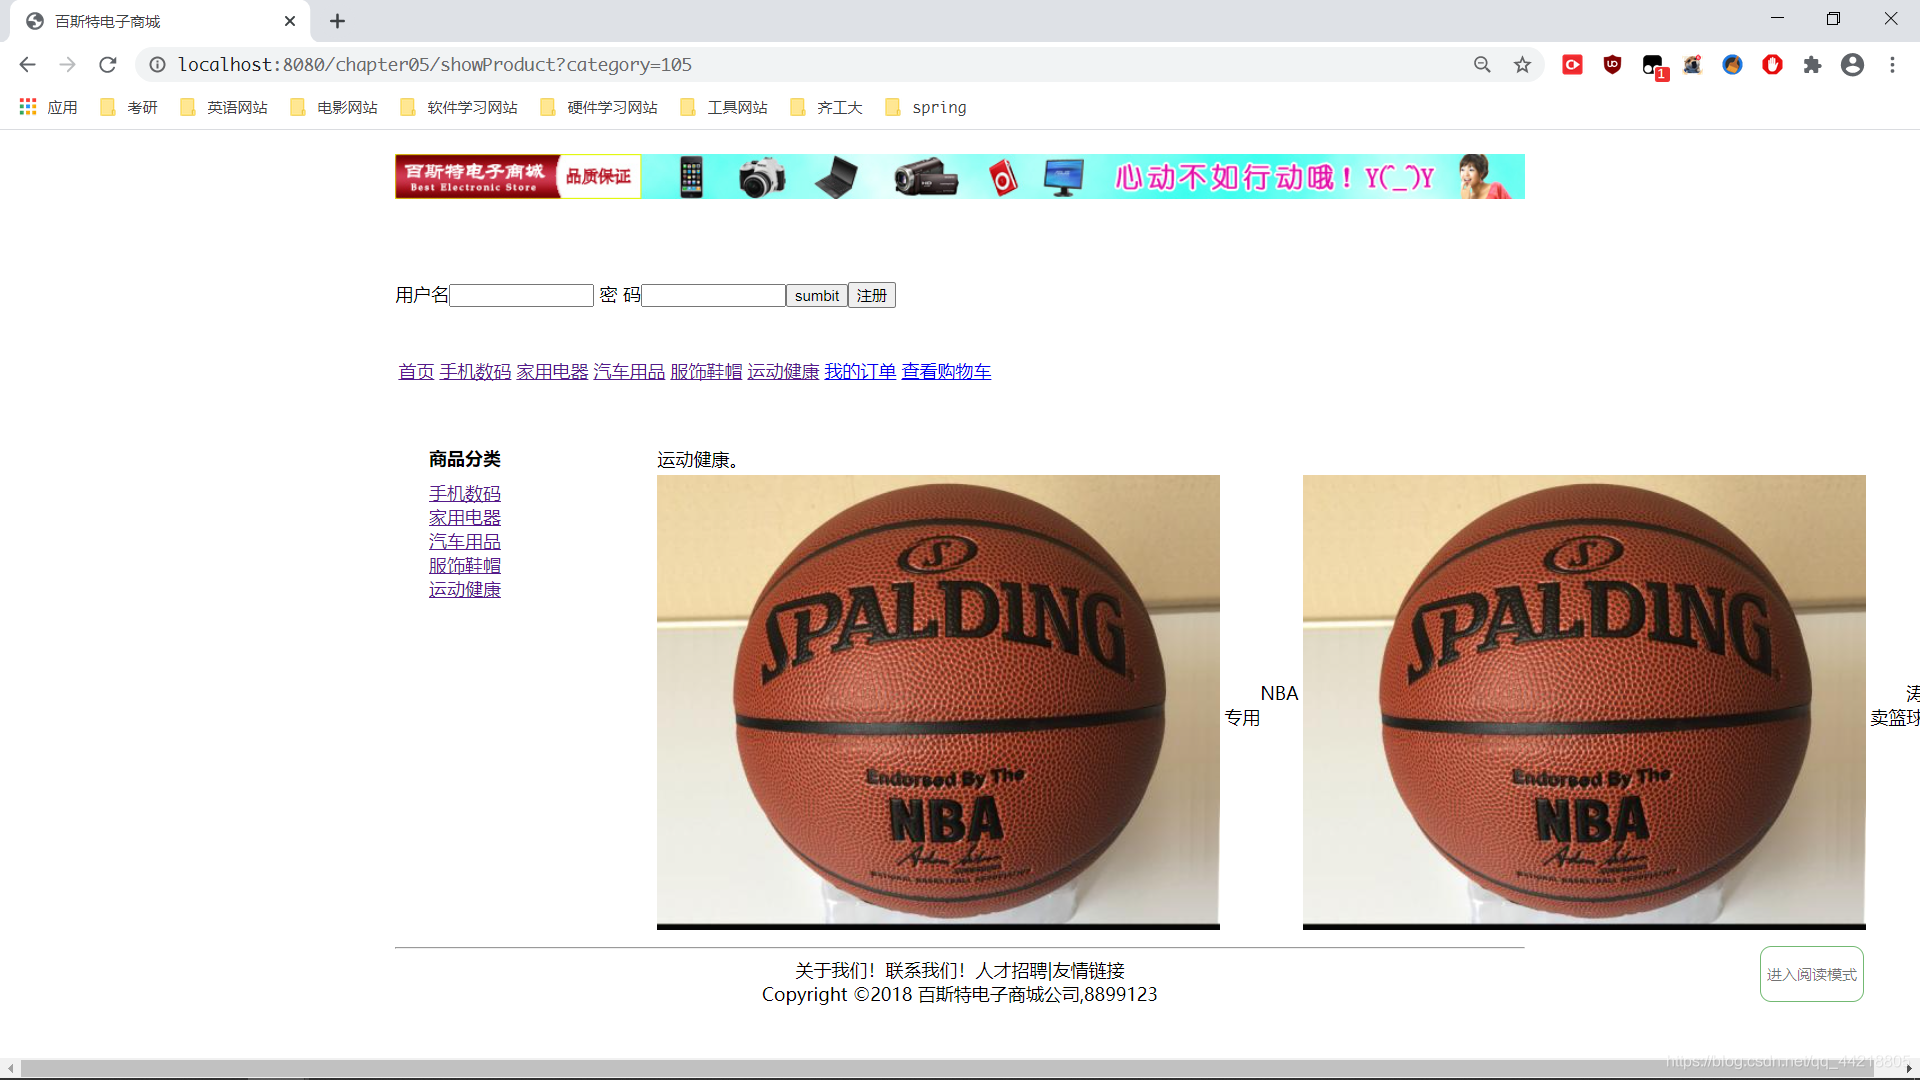This screenshot has width=1920, height=1080.
Task: Select 手机数码 under 商品分类 sidebar
Action: 465,494
